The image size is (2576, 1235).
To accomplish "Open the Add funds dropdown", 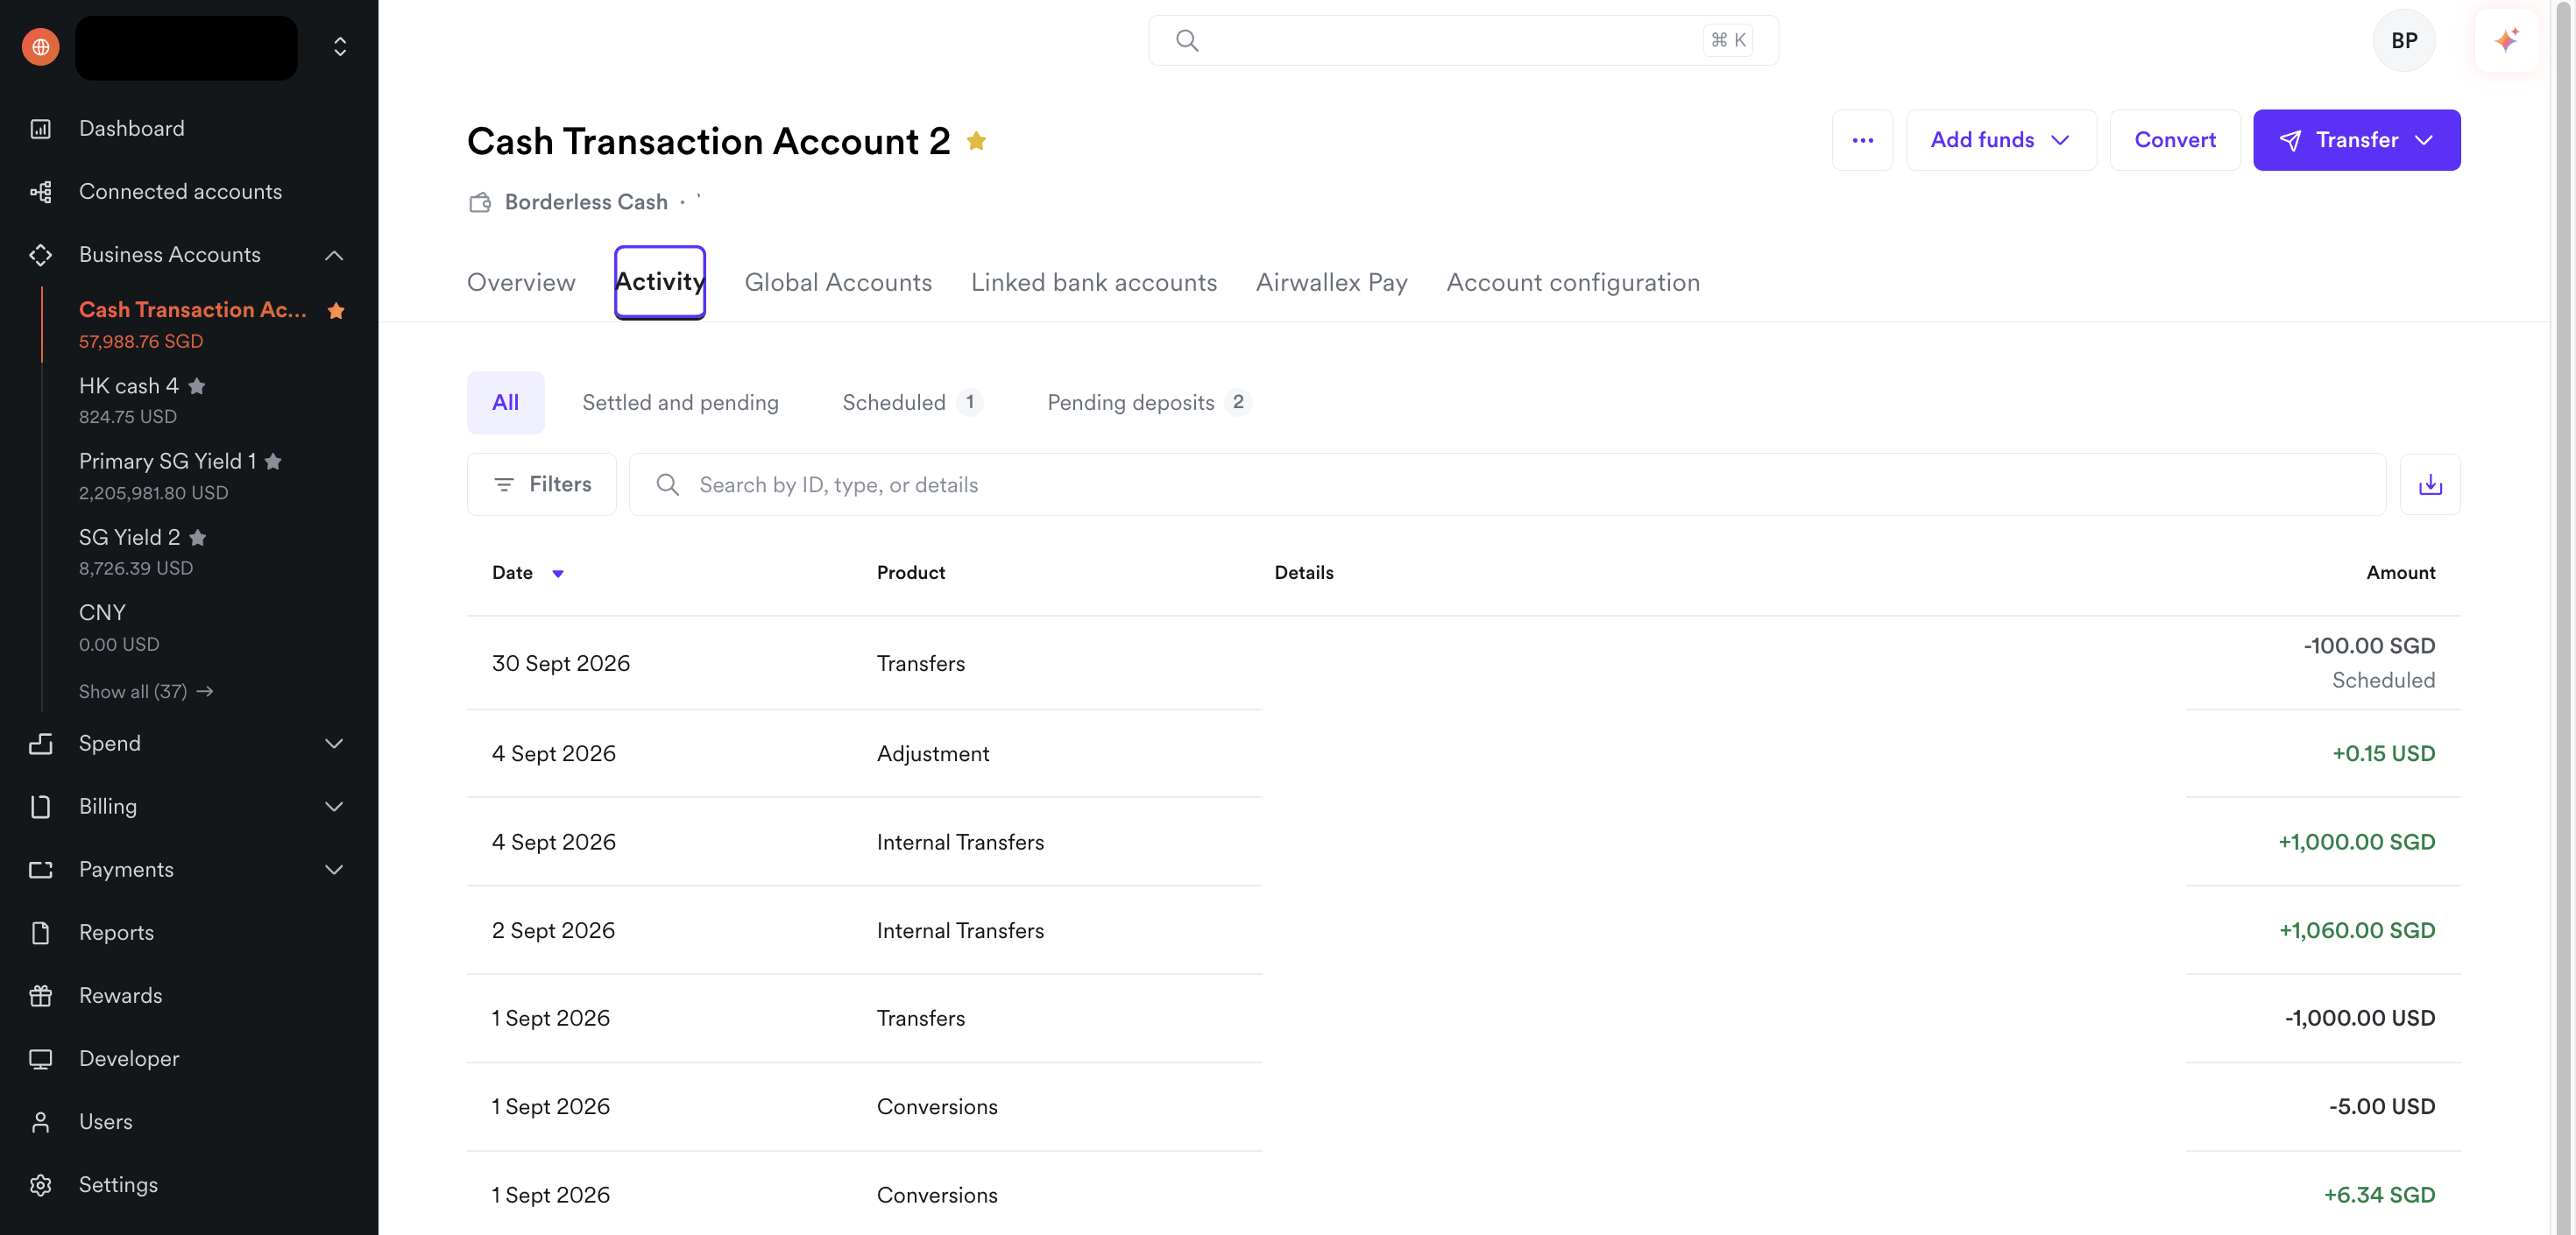I will pos(2000,140).
